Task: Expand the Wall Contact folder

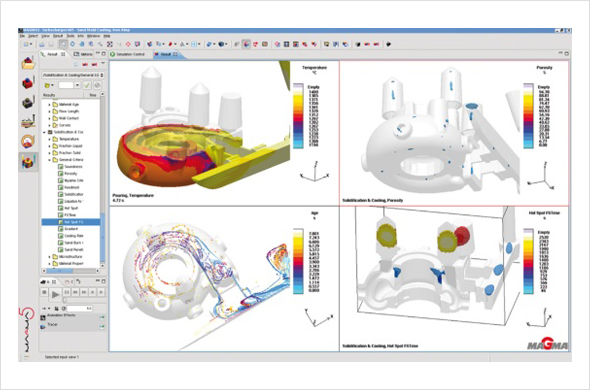Action: pos(49,118)
